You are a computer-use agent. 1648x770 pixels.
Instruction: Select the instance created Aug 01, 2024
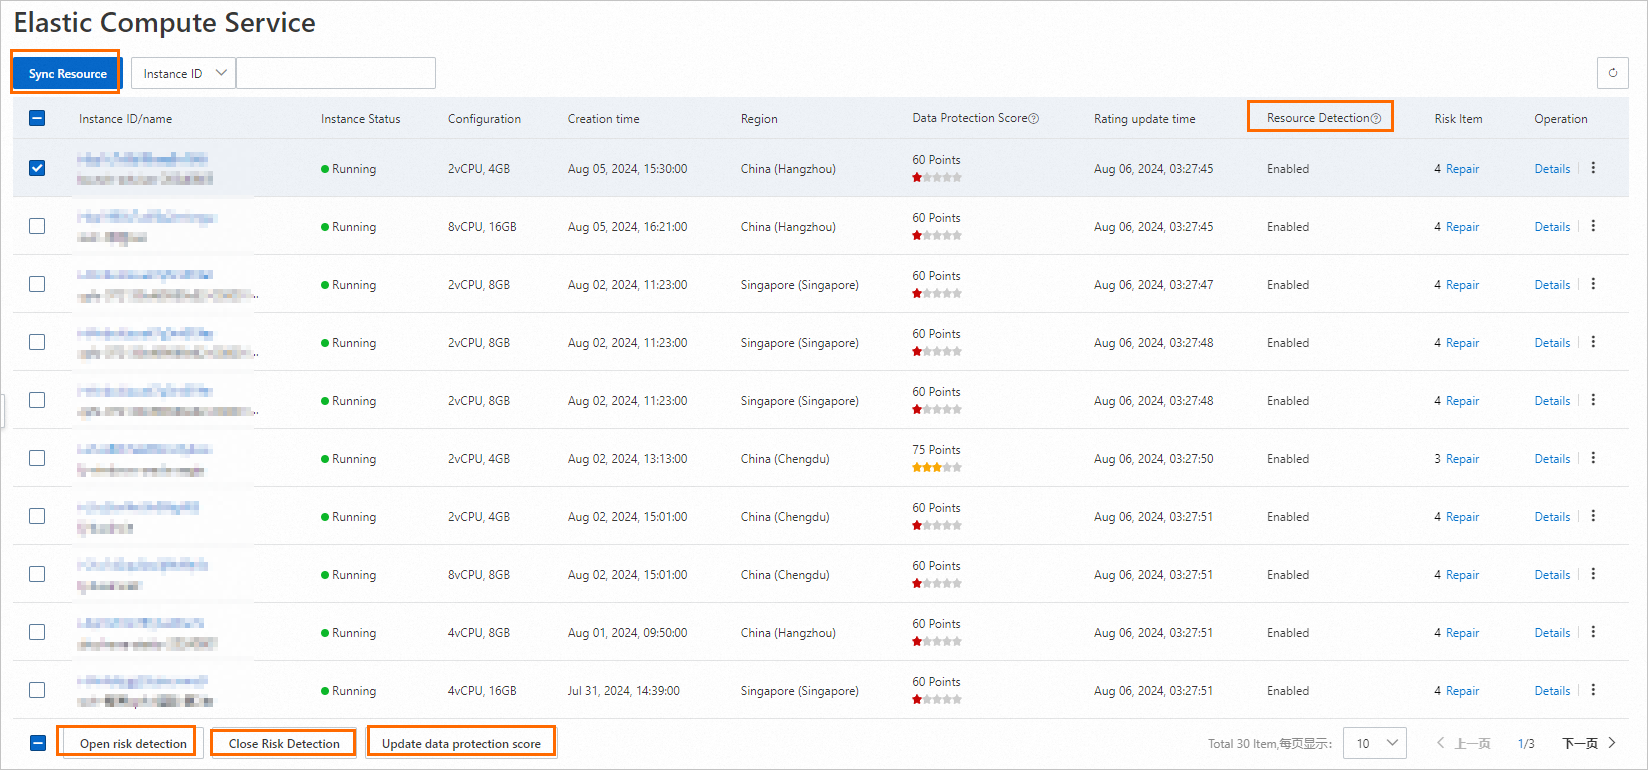(x=37, y=632)
